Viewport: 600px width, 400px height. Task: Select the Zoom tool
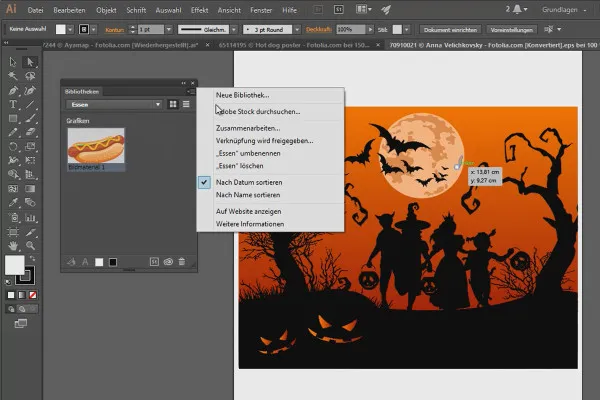coord(30,245)
